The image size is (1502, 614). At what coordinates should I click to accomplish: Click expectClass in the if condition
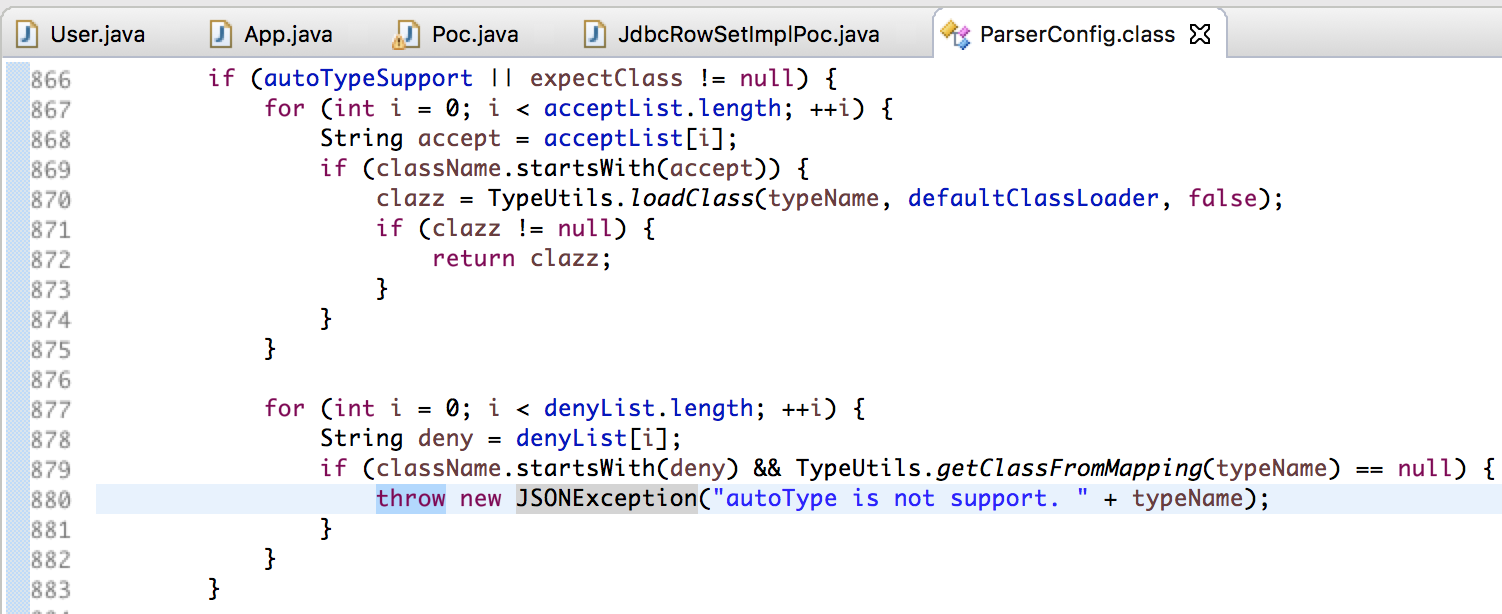click(607, 78)
